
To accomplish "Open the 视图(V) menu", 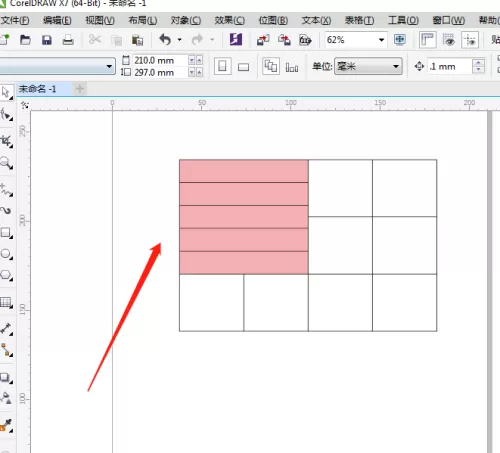I will coord(100,21).
